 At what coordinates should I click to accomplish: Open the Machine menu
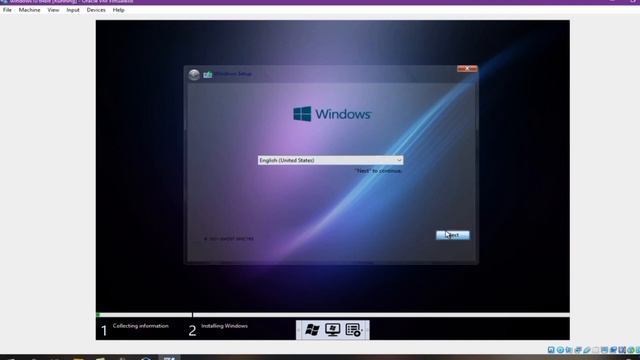[29, 10]
